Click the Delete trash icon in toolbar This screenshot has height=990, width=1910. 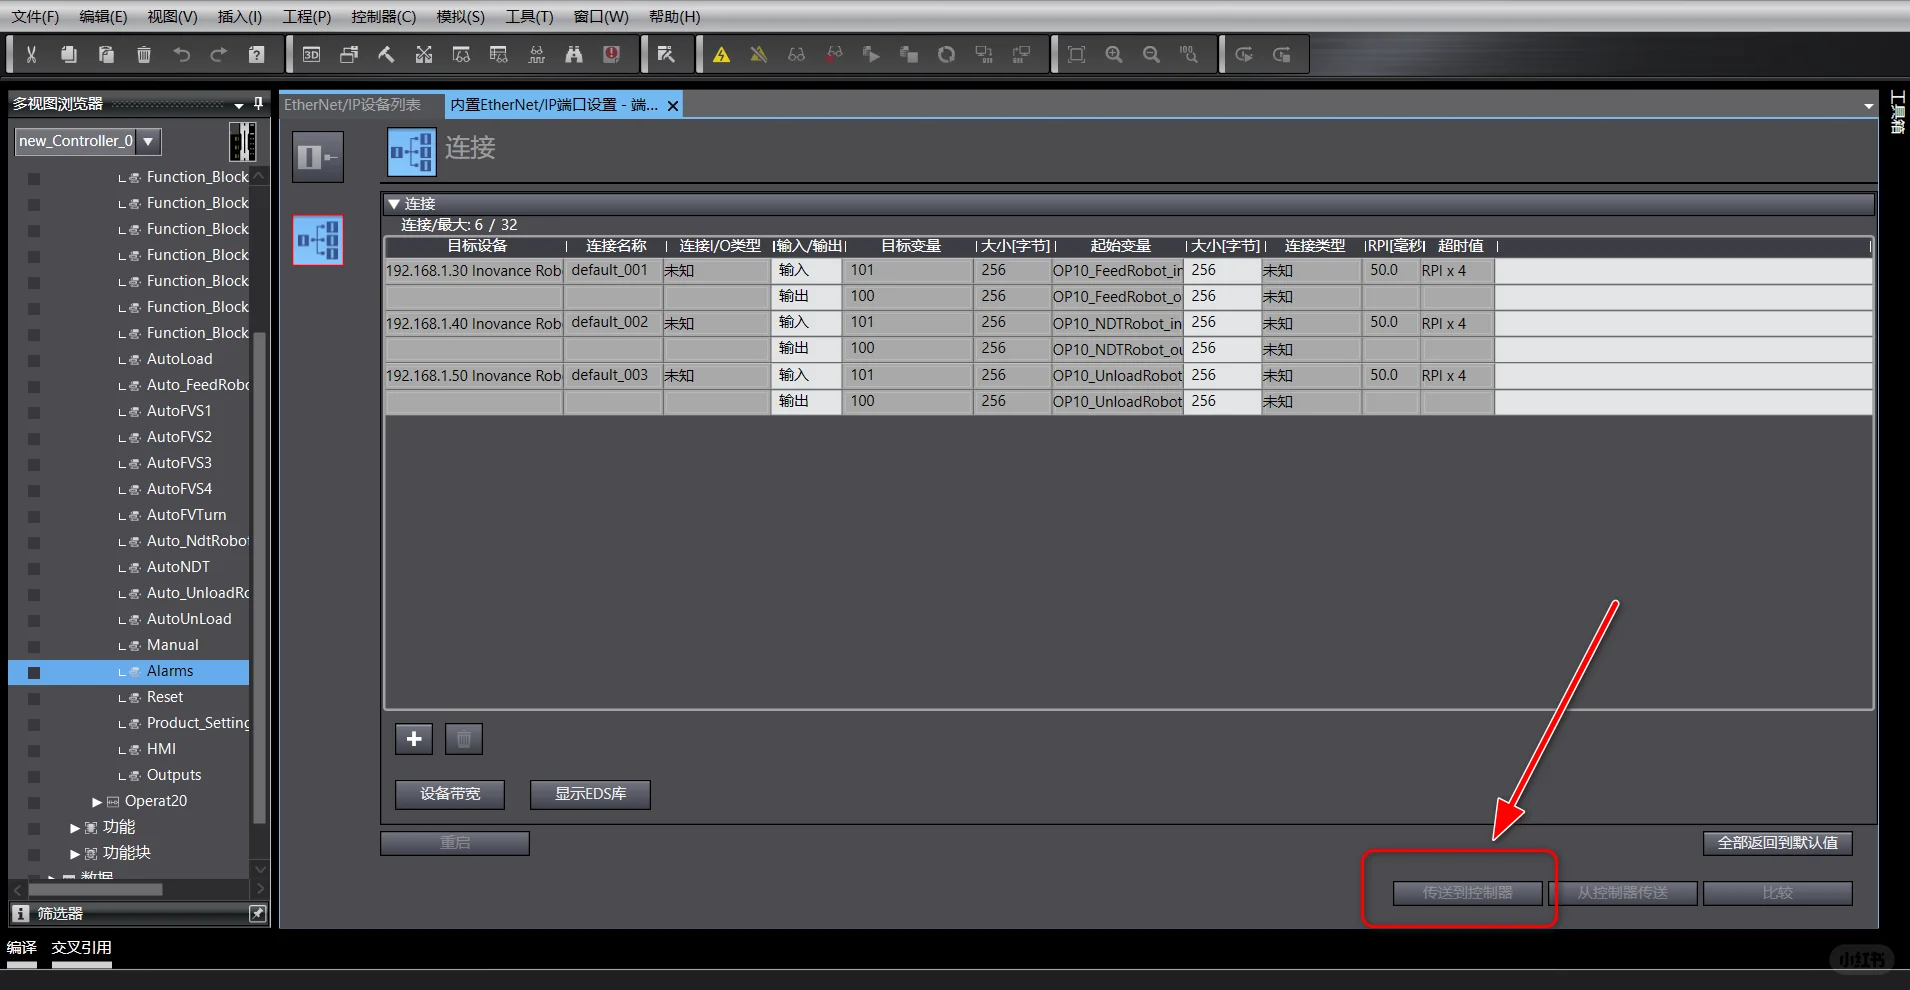click(144, 55)
